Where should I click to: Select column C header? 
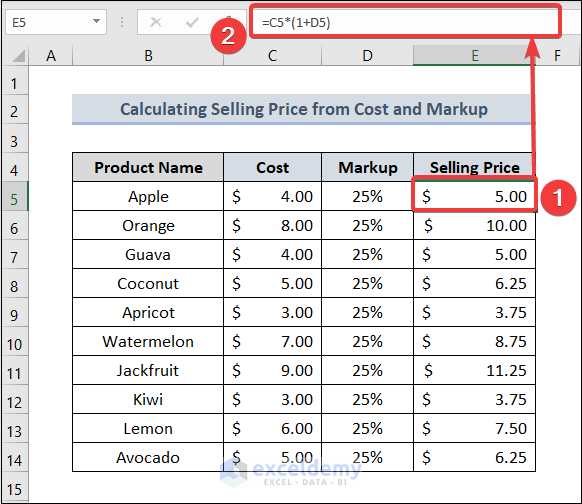[x=272, y=56]
